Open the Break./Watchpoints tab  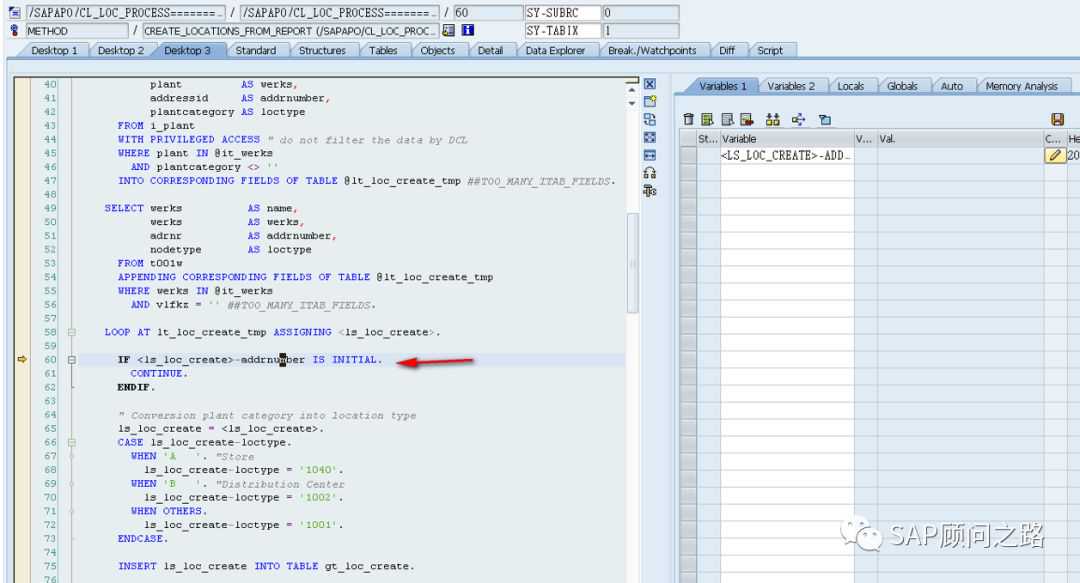coord(652,50)
